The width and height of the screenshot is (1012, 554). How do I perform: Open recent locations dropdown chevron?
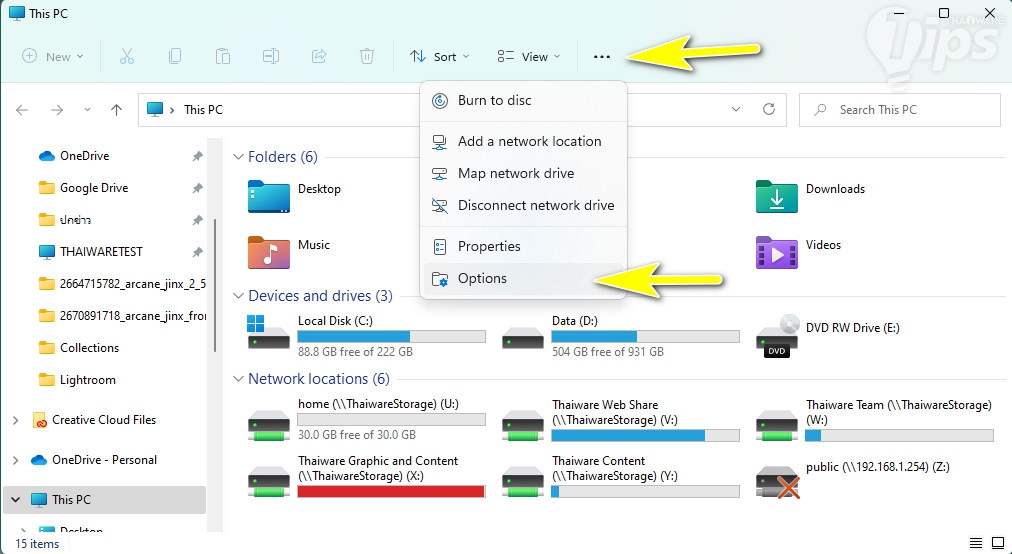(x=87, y=110)
